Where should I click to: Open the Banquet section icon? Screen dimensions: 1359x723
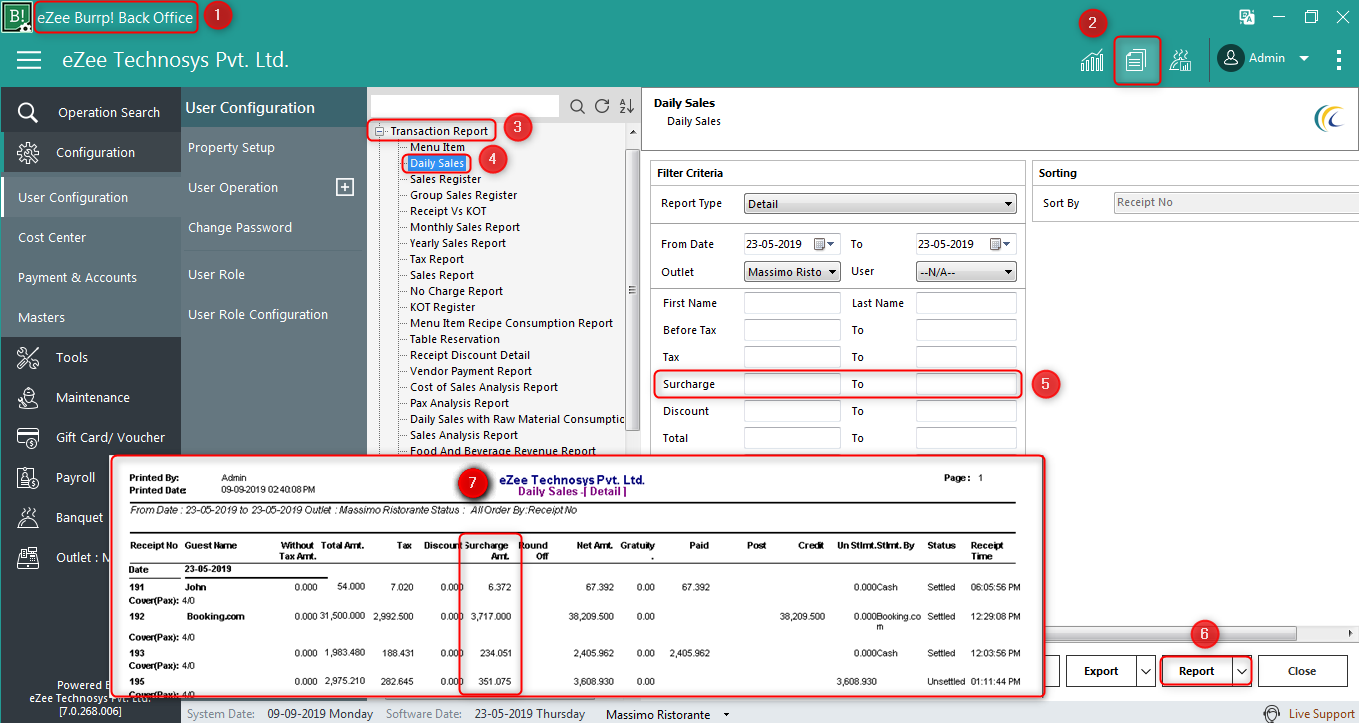(x=28, y=517)
